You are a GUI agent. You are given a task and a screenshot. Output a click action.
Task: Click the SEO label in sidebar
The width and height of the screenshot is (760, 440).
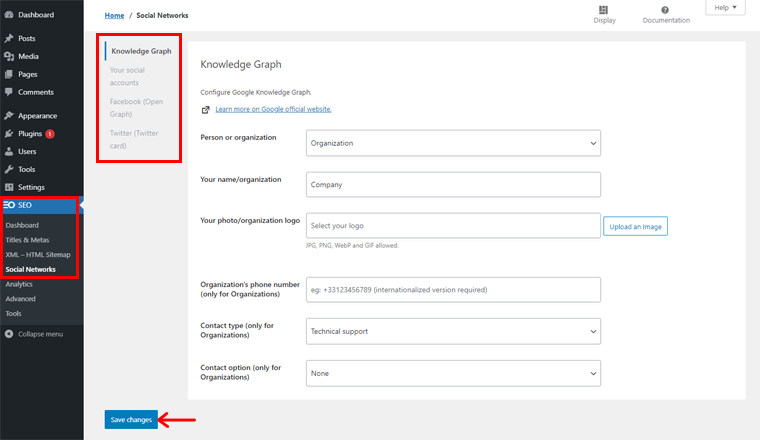(25, 205)
